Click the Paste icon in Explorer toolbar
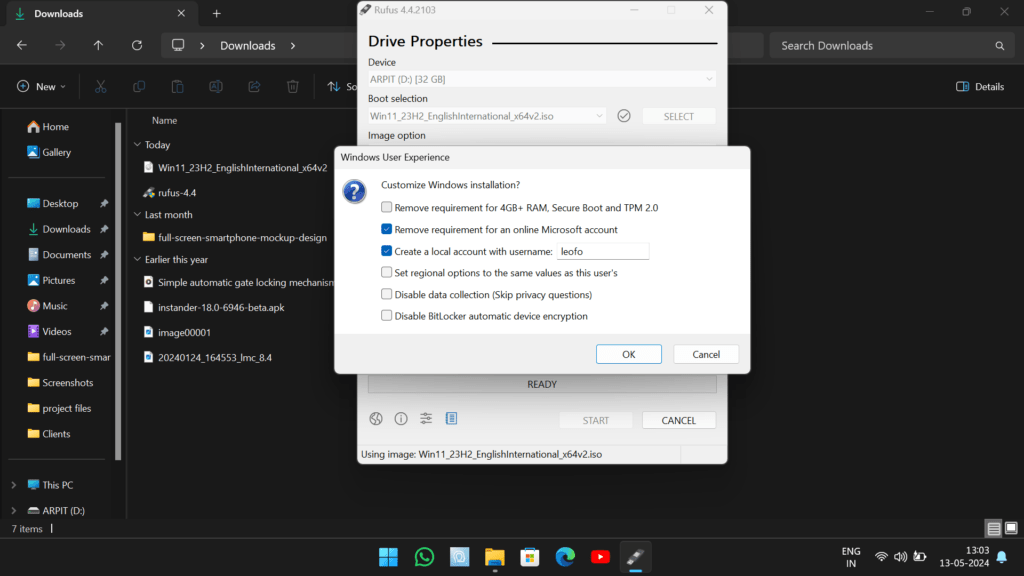The image size is (1024, 576). click(x=177, y=86)
